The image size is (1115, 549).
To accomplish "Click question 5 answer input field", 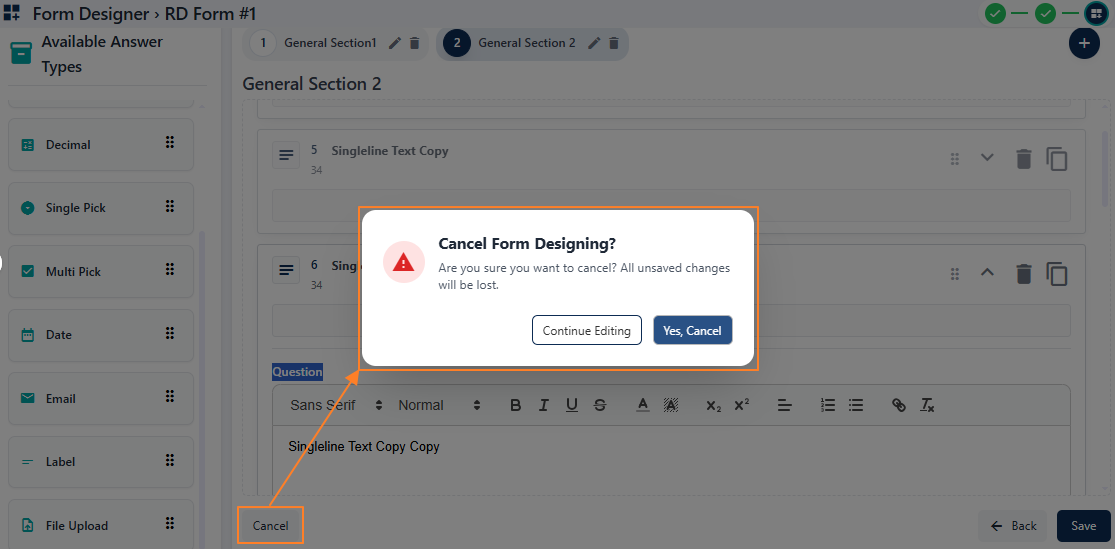I will 671,206.
